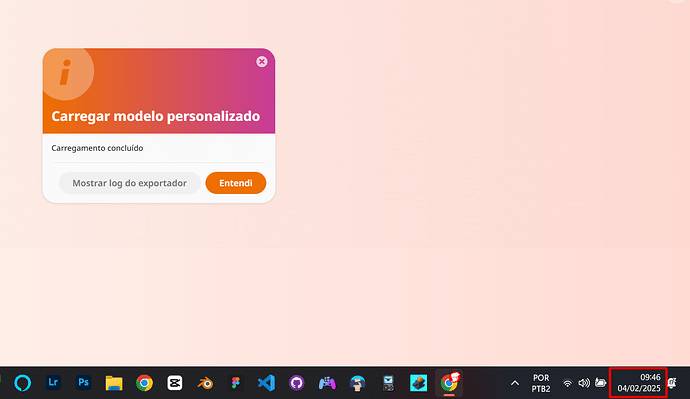
Task: Launch Blender from the taskbar
Action: point(205,383)
